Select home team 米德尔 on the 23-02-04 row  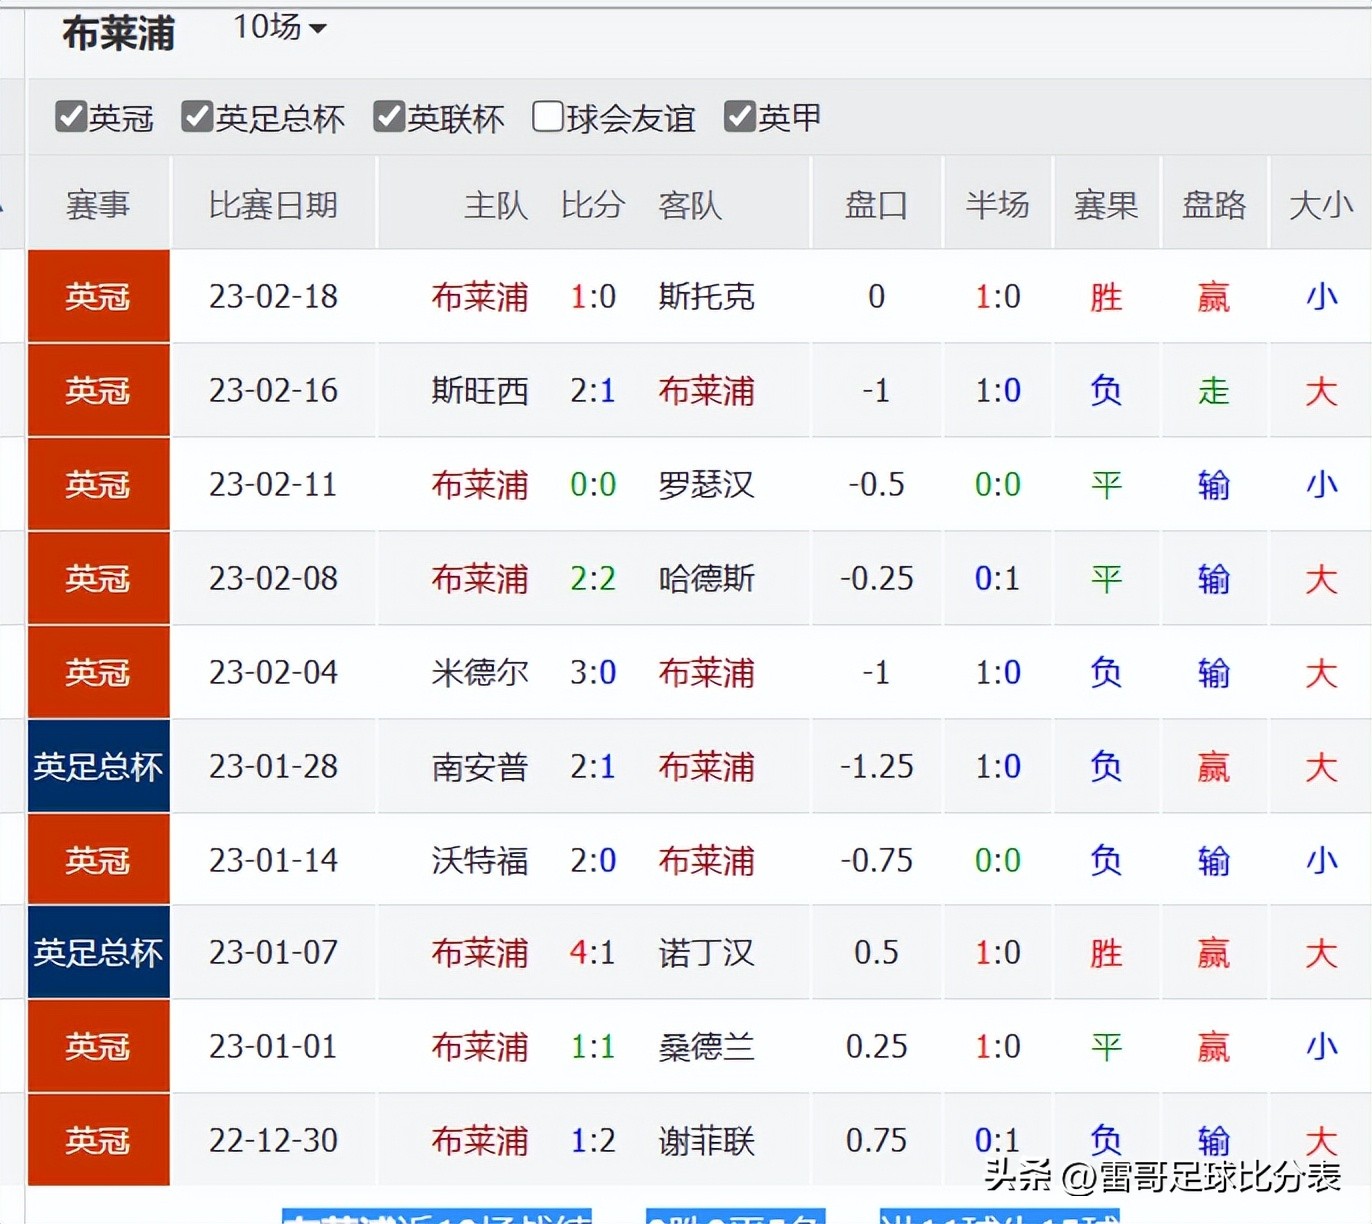click(x=479, y=673)
